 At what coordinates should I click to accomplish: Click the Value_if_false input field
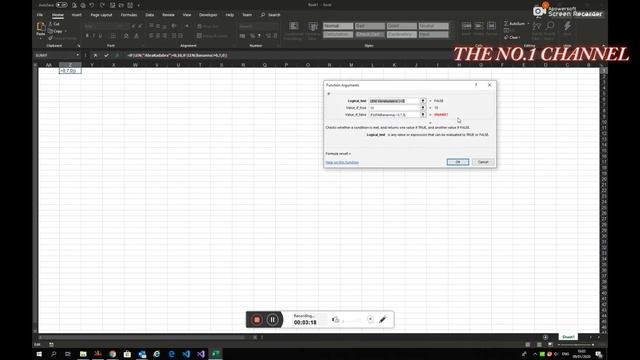point(394,115)
